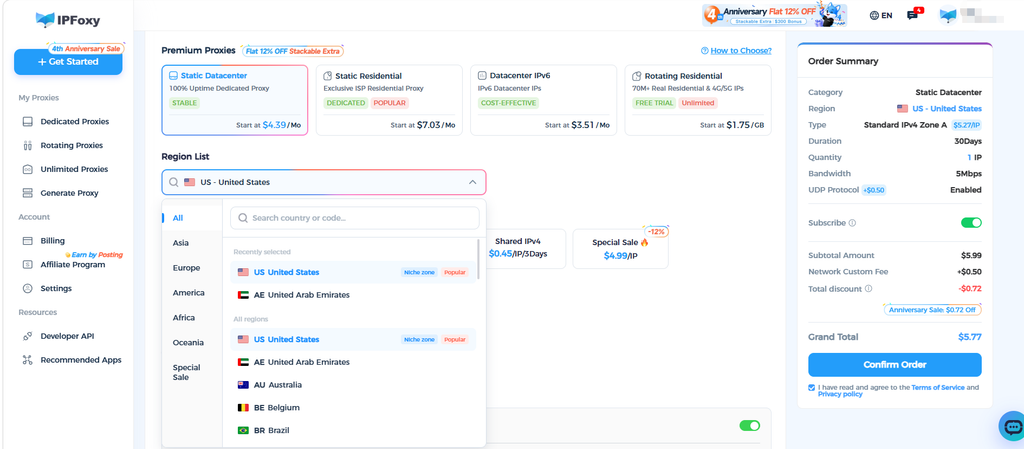Choose the Static Residential proxy card
Viewport: 1024px width, 449px height.
(x=389, y=100)
